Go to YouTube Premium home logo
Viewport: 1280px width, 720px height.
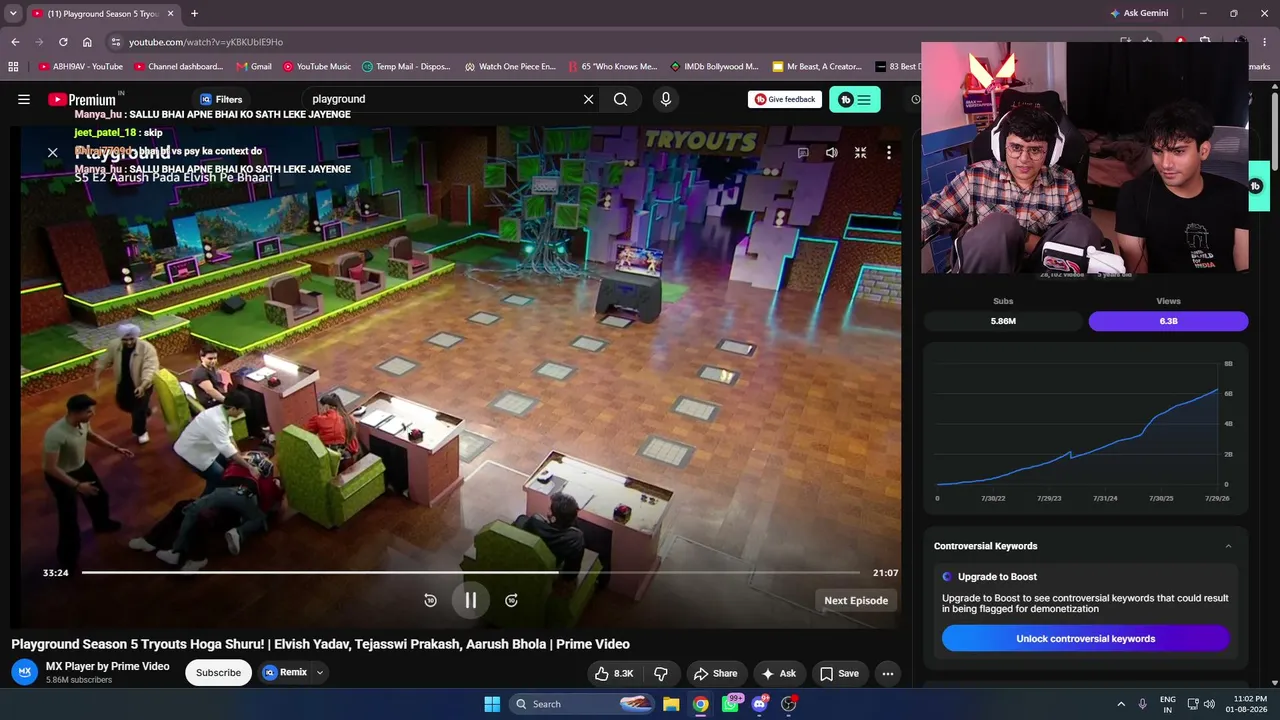coord(82,99)
